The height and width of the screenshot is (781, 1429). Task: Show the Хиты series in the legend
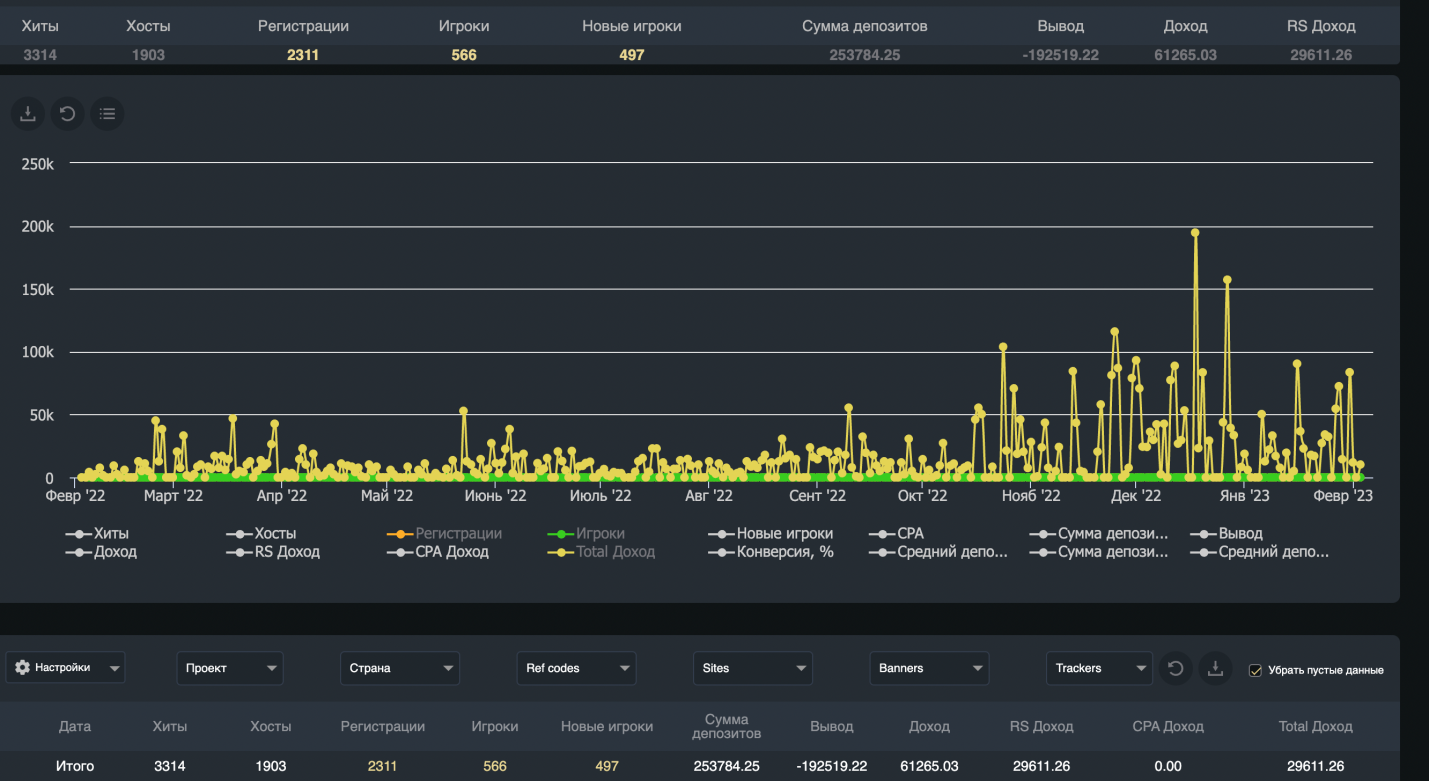click(110, 534)
